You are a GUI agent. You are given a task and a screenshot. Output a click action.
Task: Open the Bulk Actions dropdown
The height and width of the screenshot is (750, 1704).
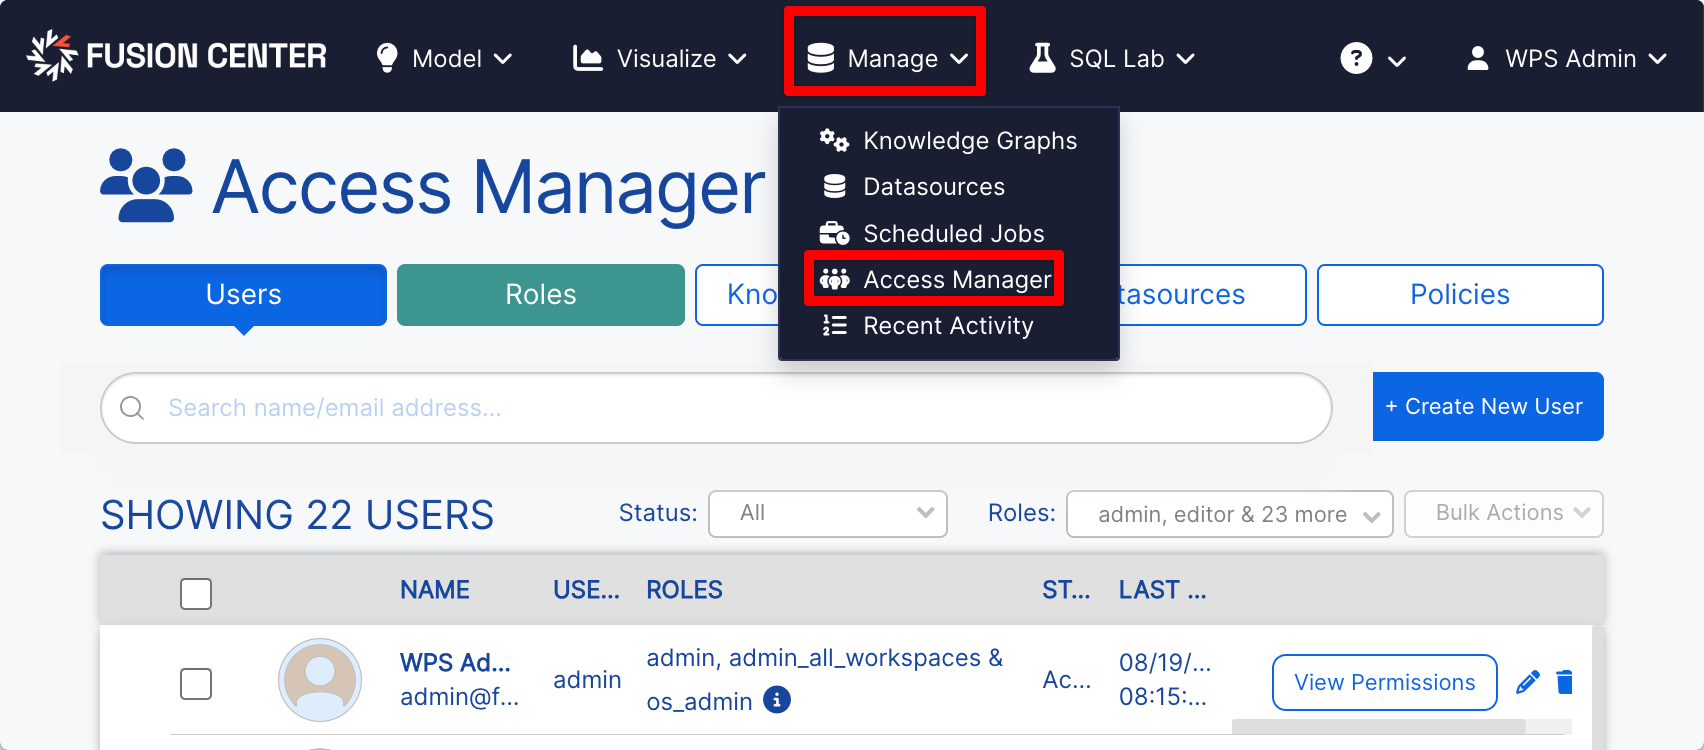[1503, 513]
